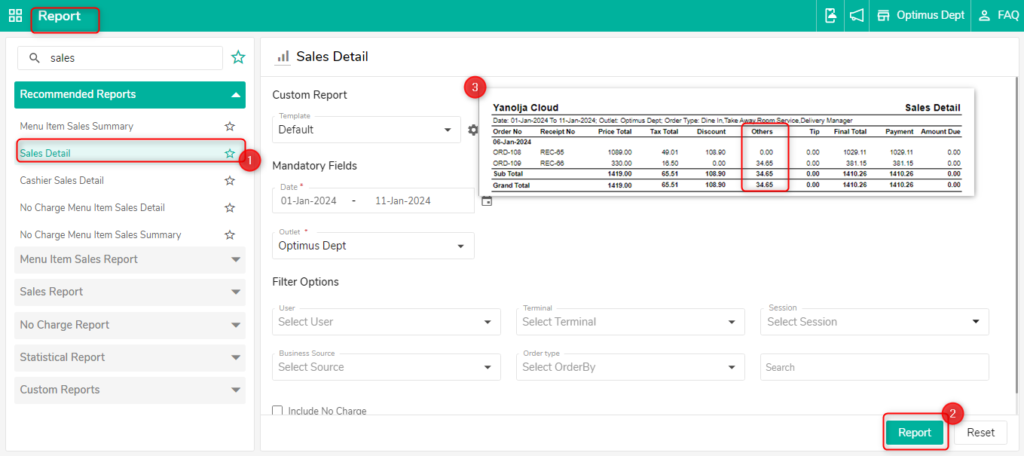Viewport: 1024px width, 456px height.
Task: Click the filter Search text field
Action: pos(874,367)
